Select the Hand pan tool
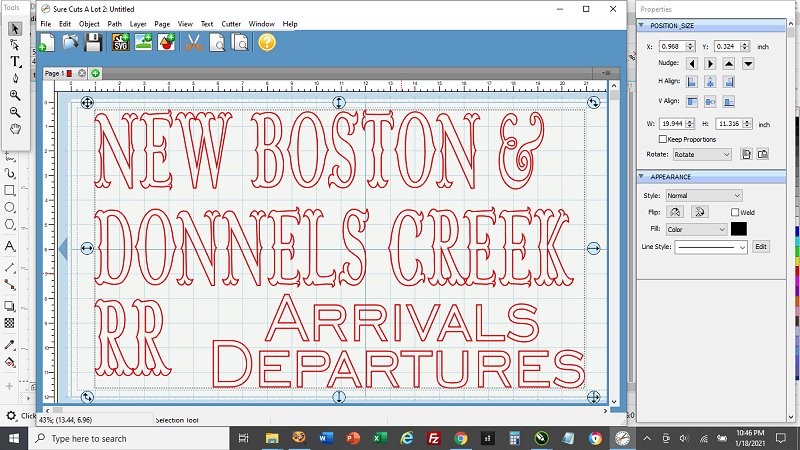Viewport: 800px width, 450px height. pos(15,128)
